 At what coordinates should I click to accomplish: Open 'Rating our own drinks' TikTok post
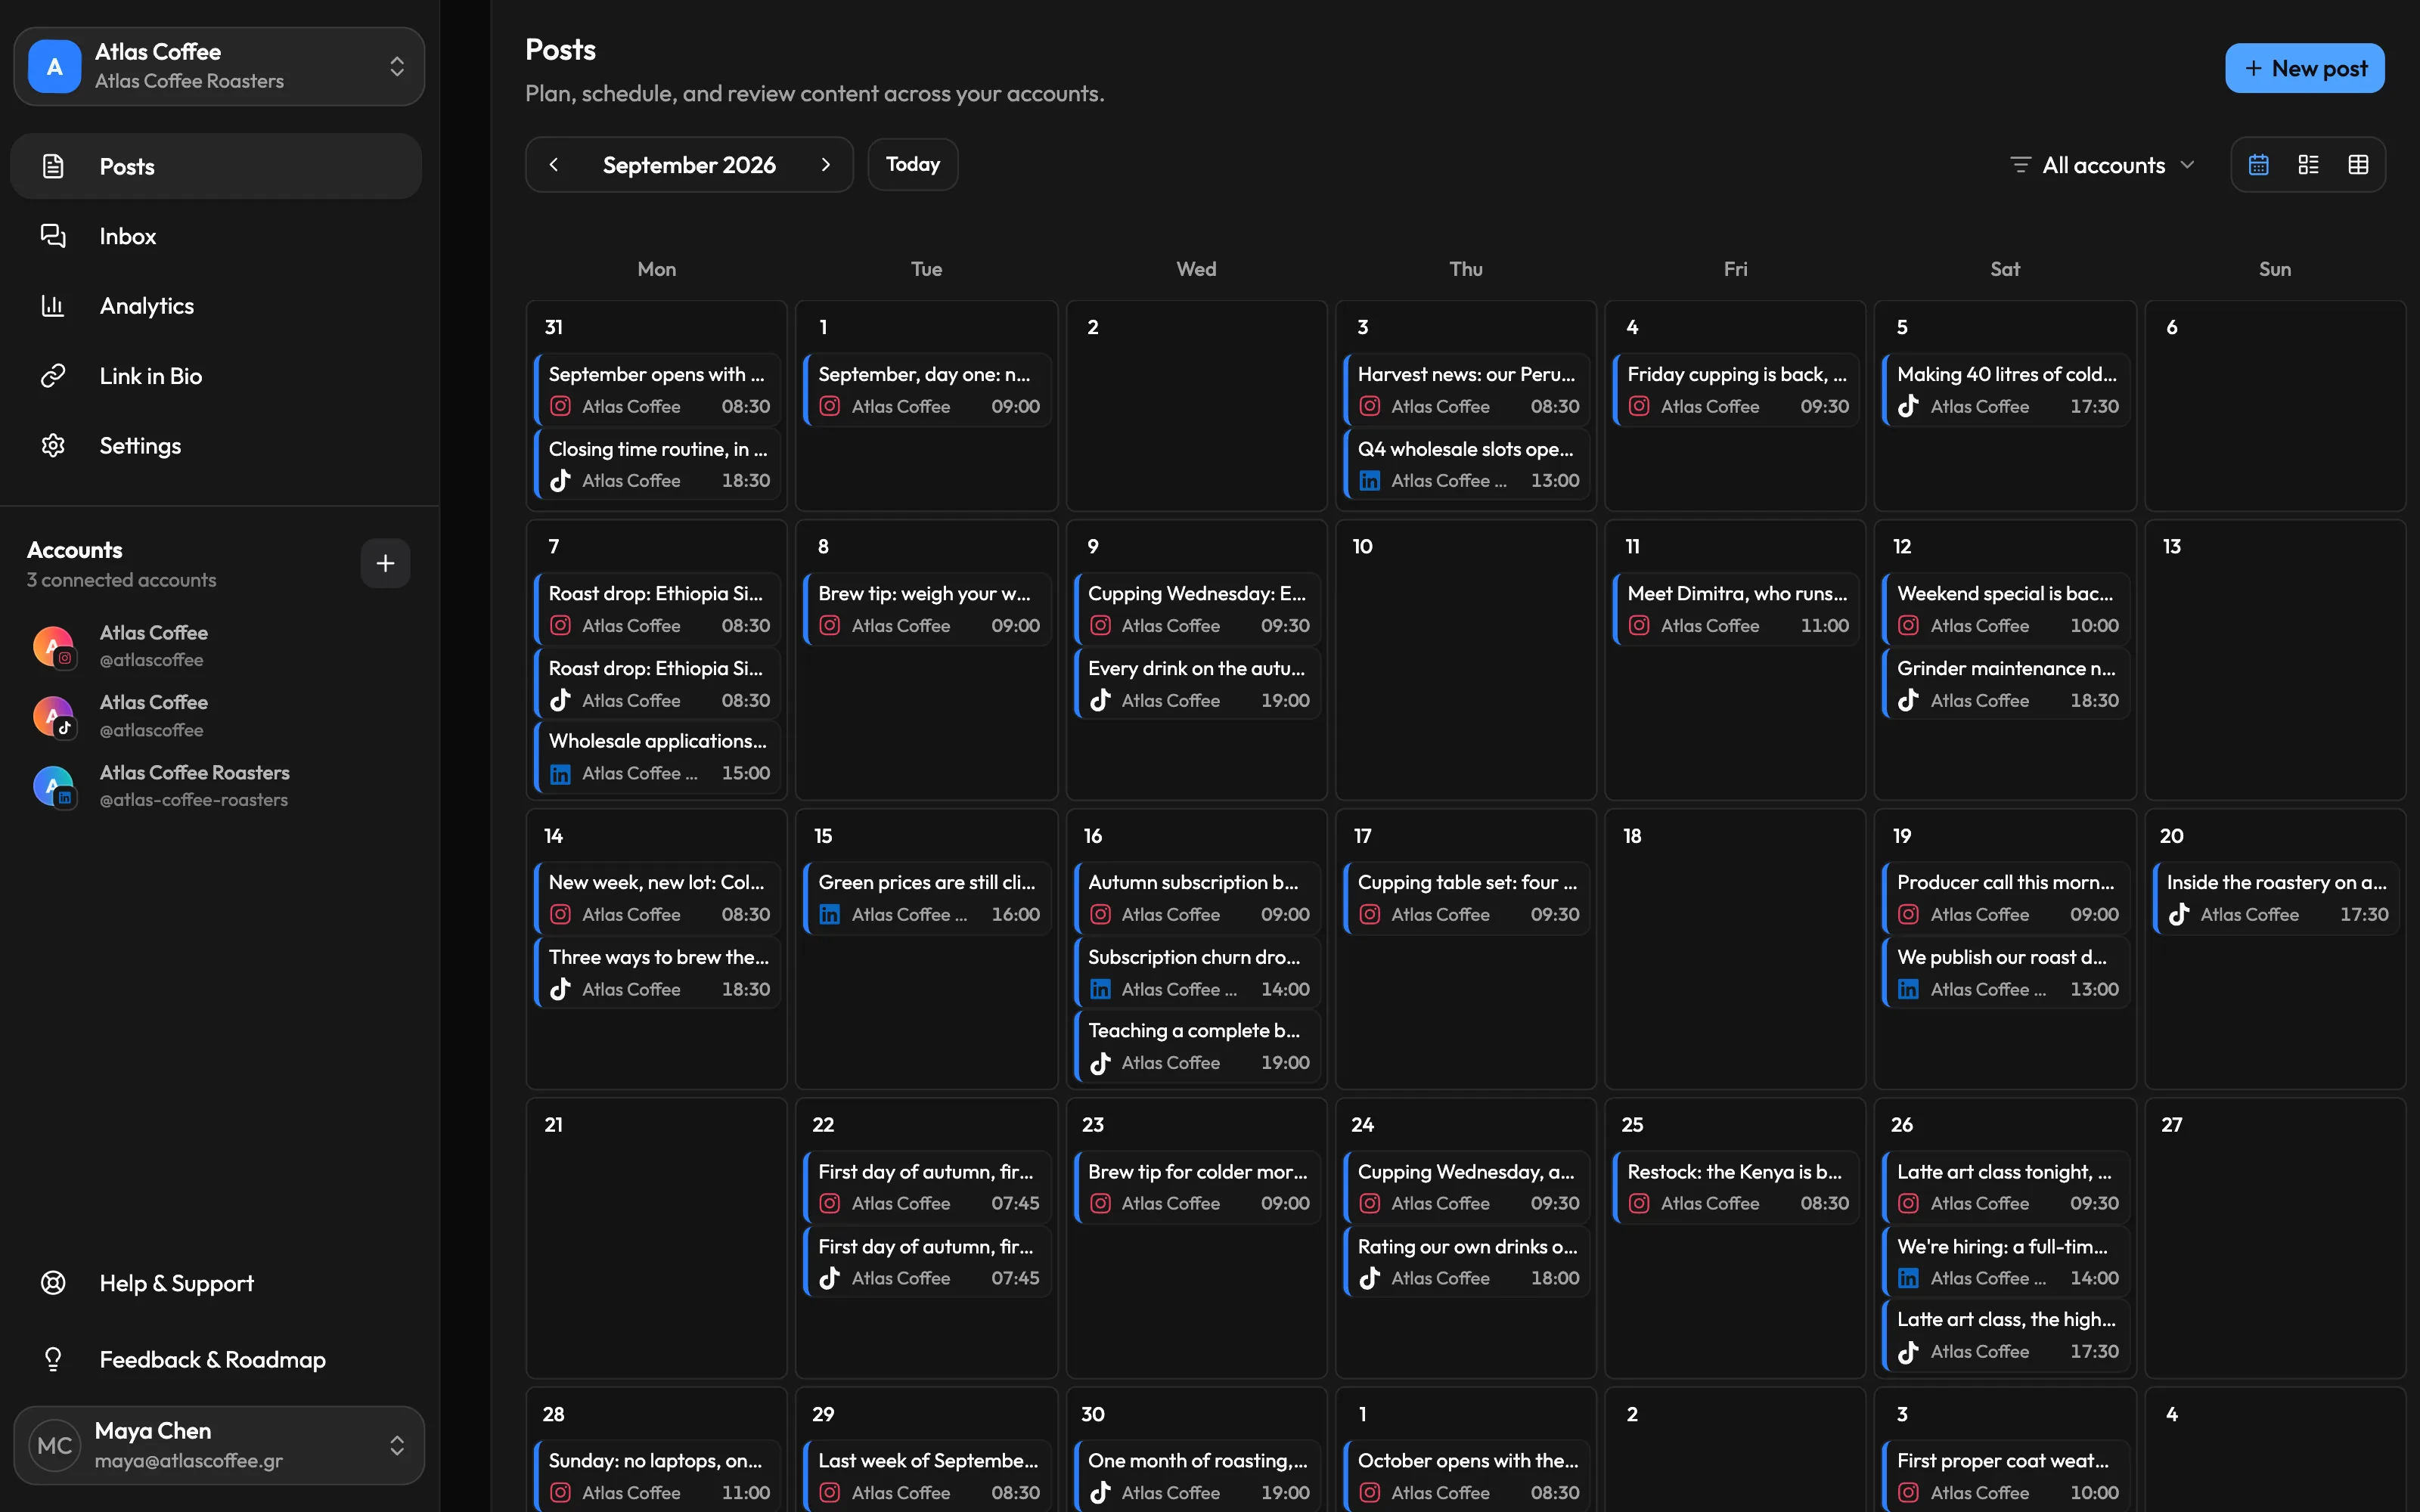pyautogui.click(x=1466, y=1262)
